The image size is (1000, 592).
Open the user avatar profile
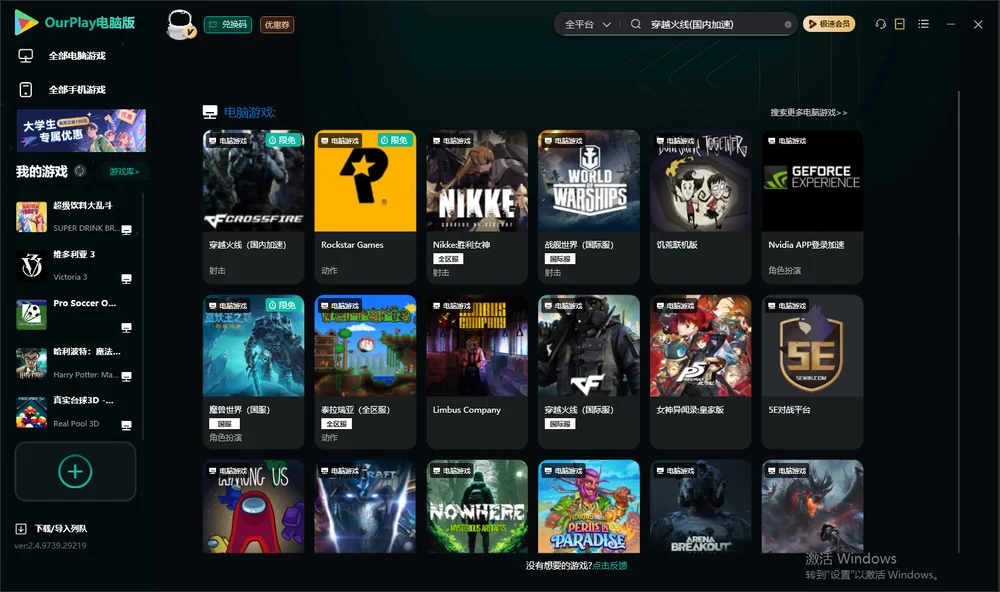pos(180,24)
